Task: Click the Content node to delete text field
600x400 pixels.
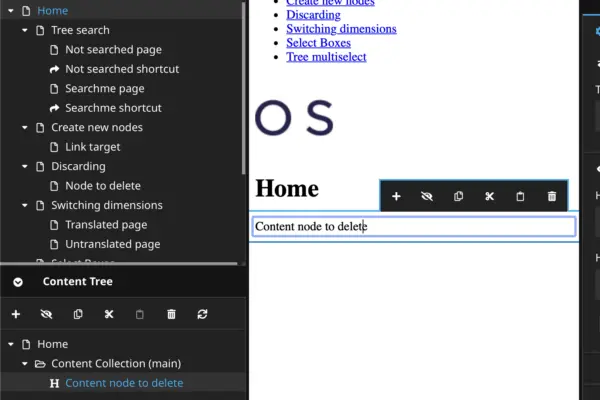Action: coord(413,227)
